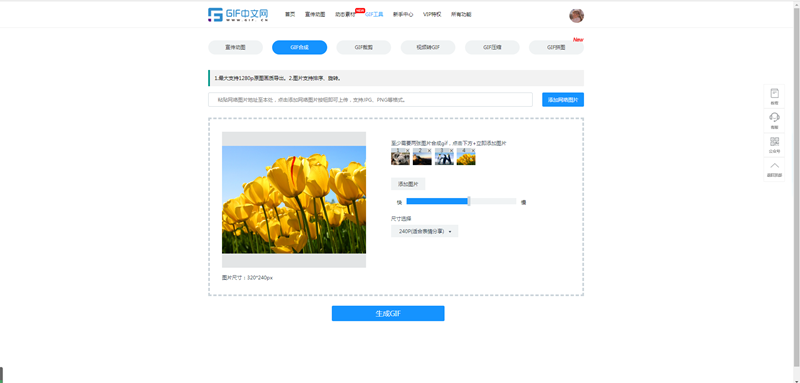Click the 慢 label beside slider
Screen dimensions: 800x383
coord(523,202)
